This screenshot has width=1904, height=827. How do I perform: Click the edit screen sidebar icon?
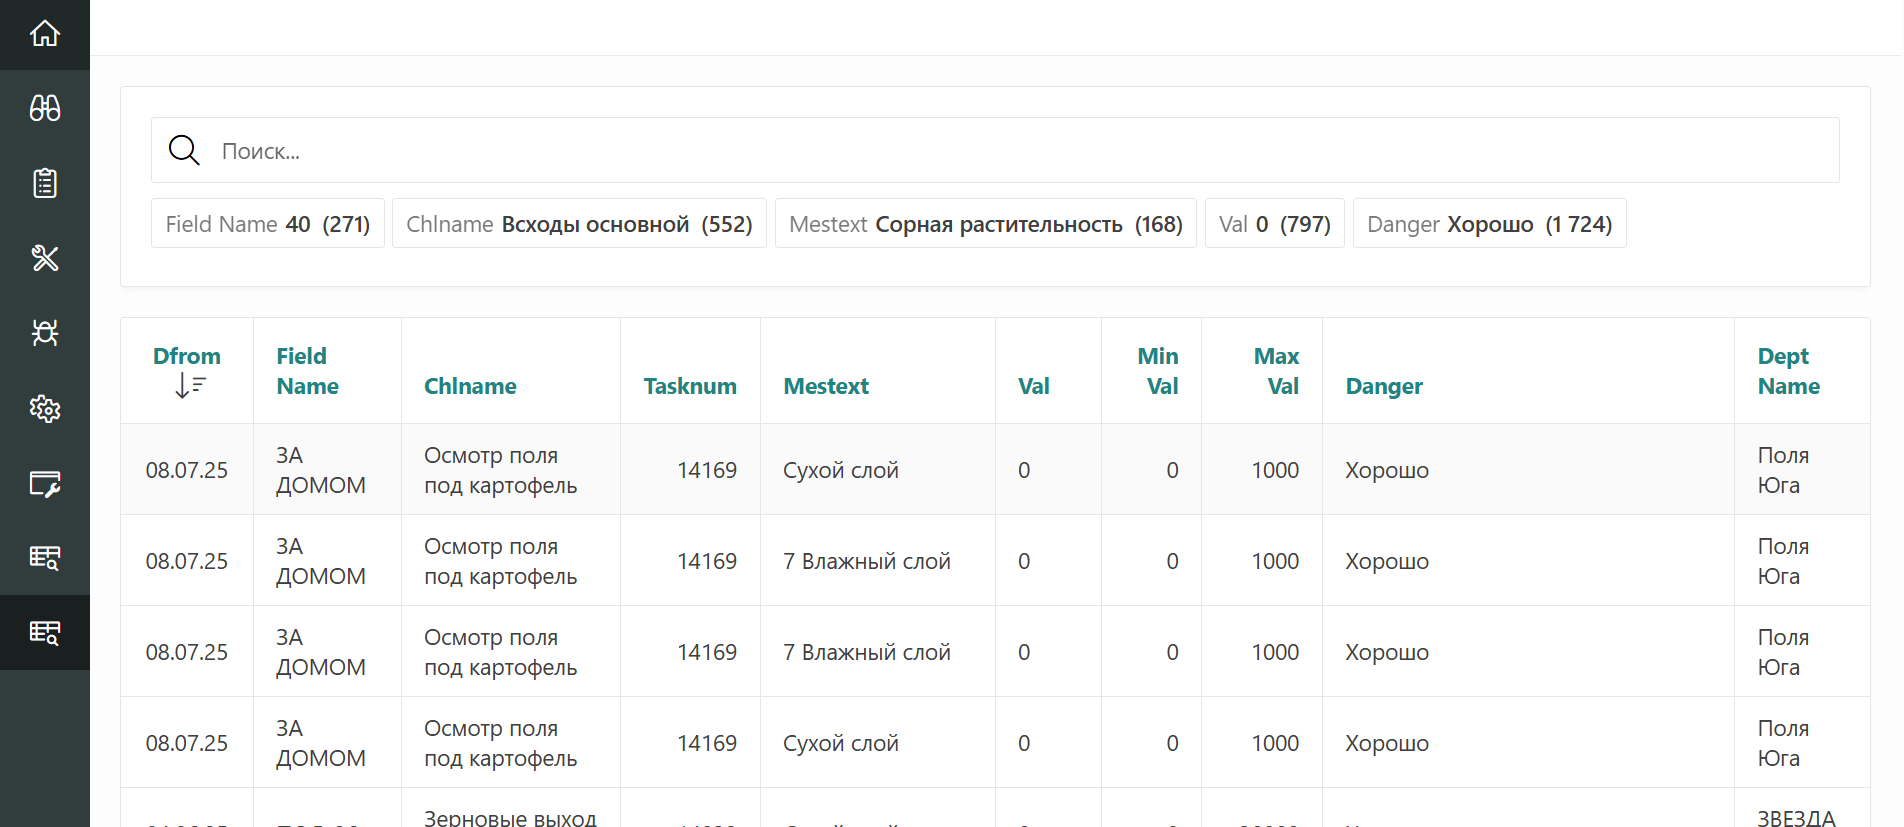(x=45, y=484)
